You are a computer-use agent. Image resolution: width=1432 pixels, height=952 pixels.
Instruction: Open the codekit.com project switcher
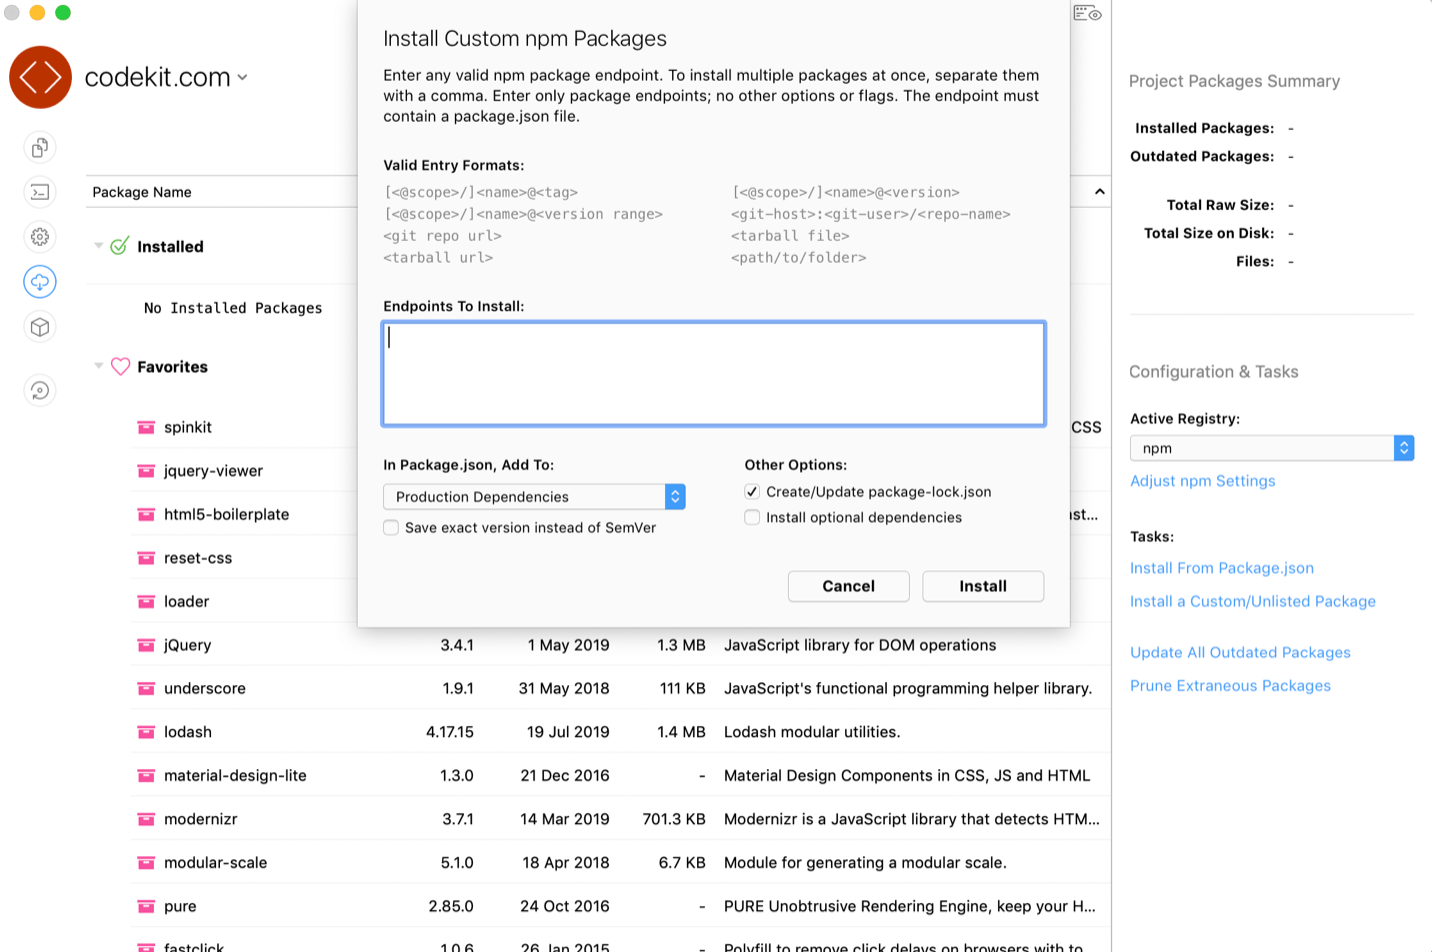[241, 77]
